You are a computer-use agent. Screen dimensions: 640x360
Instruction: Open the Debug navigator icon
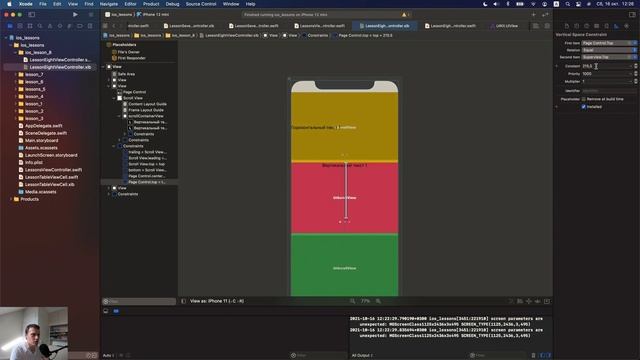(70, 26)
